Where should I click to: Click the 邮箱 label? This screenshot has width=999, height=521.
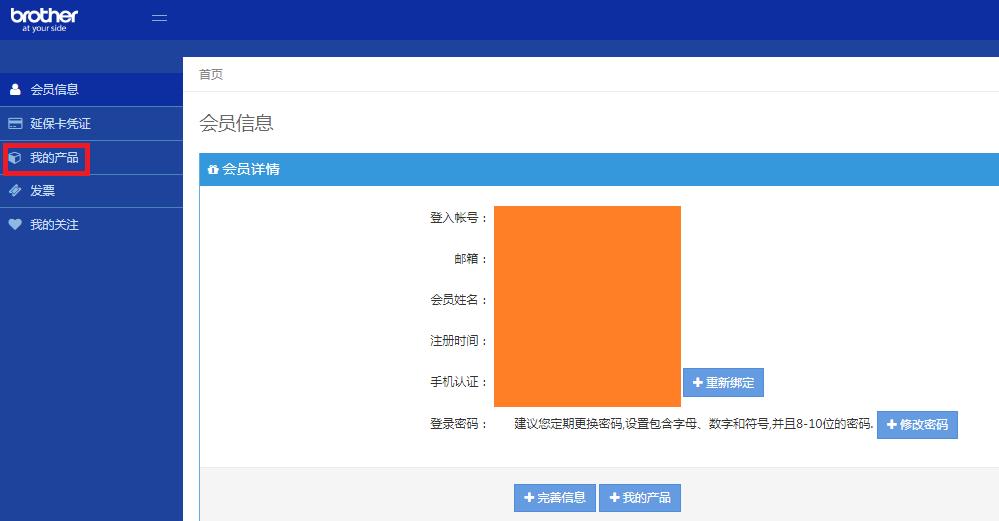[471, 259]
